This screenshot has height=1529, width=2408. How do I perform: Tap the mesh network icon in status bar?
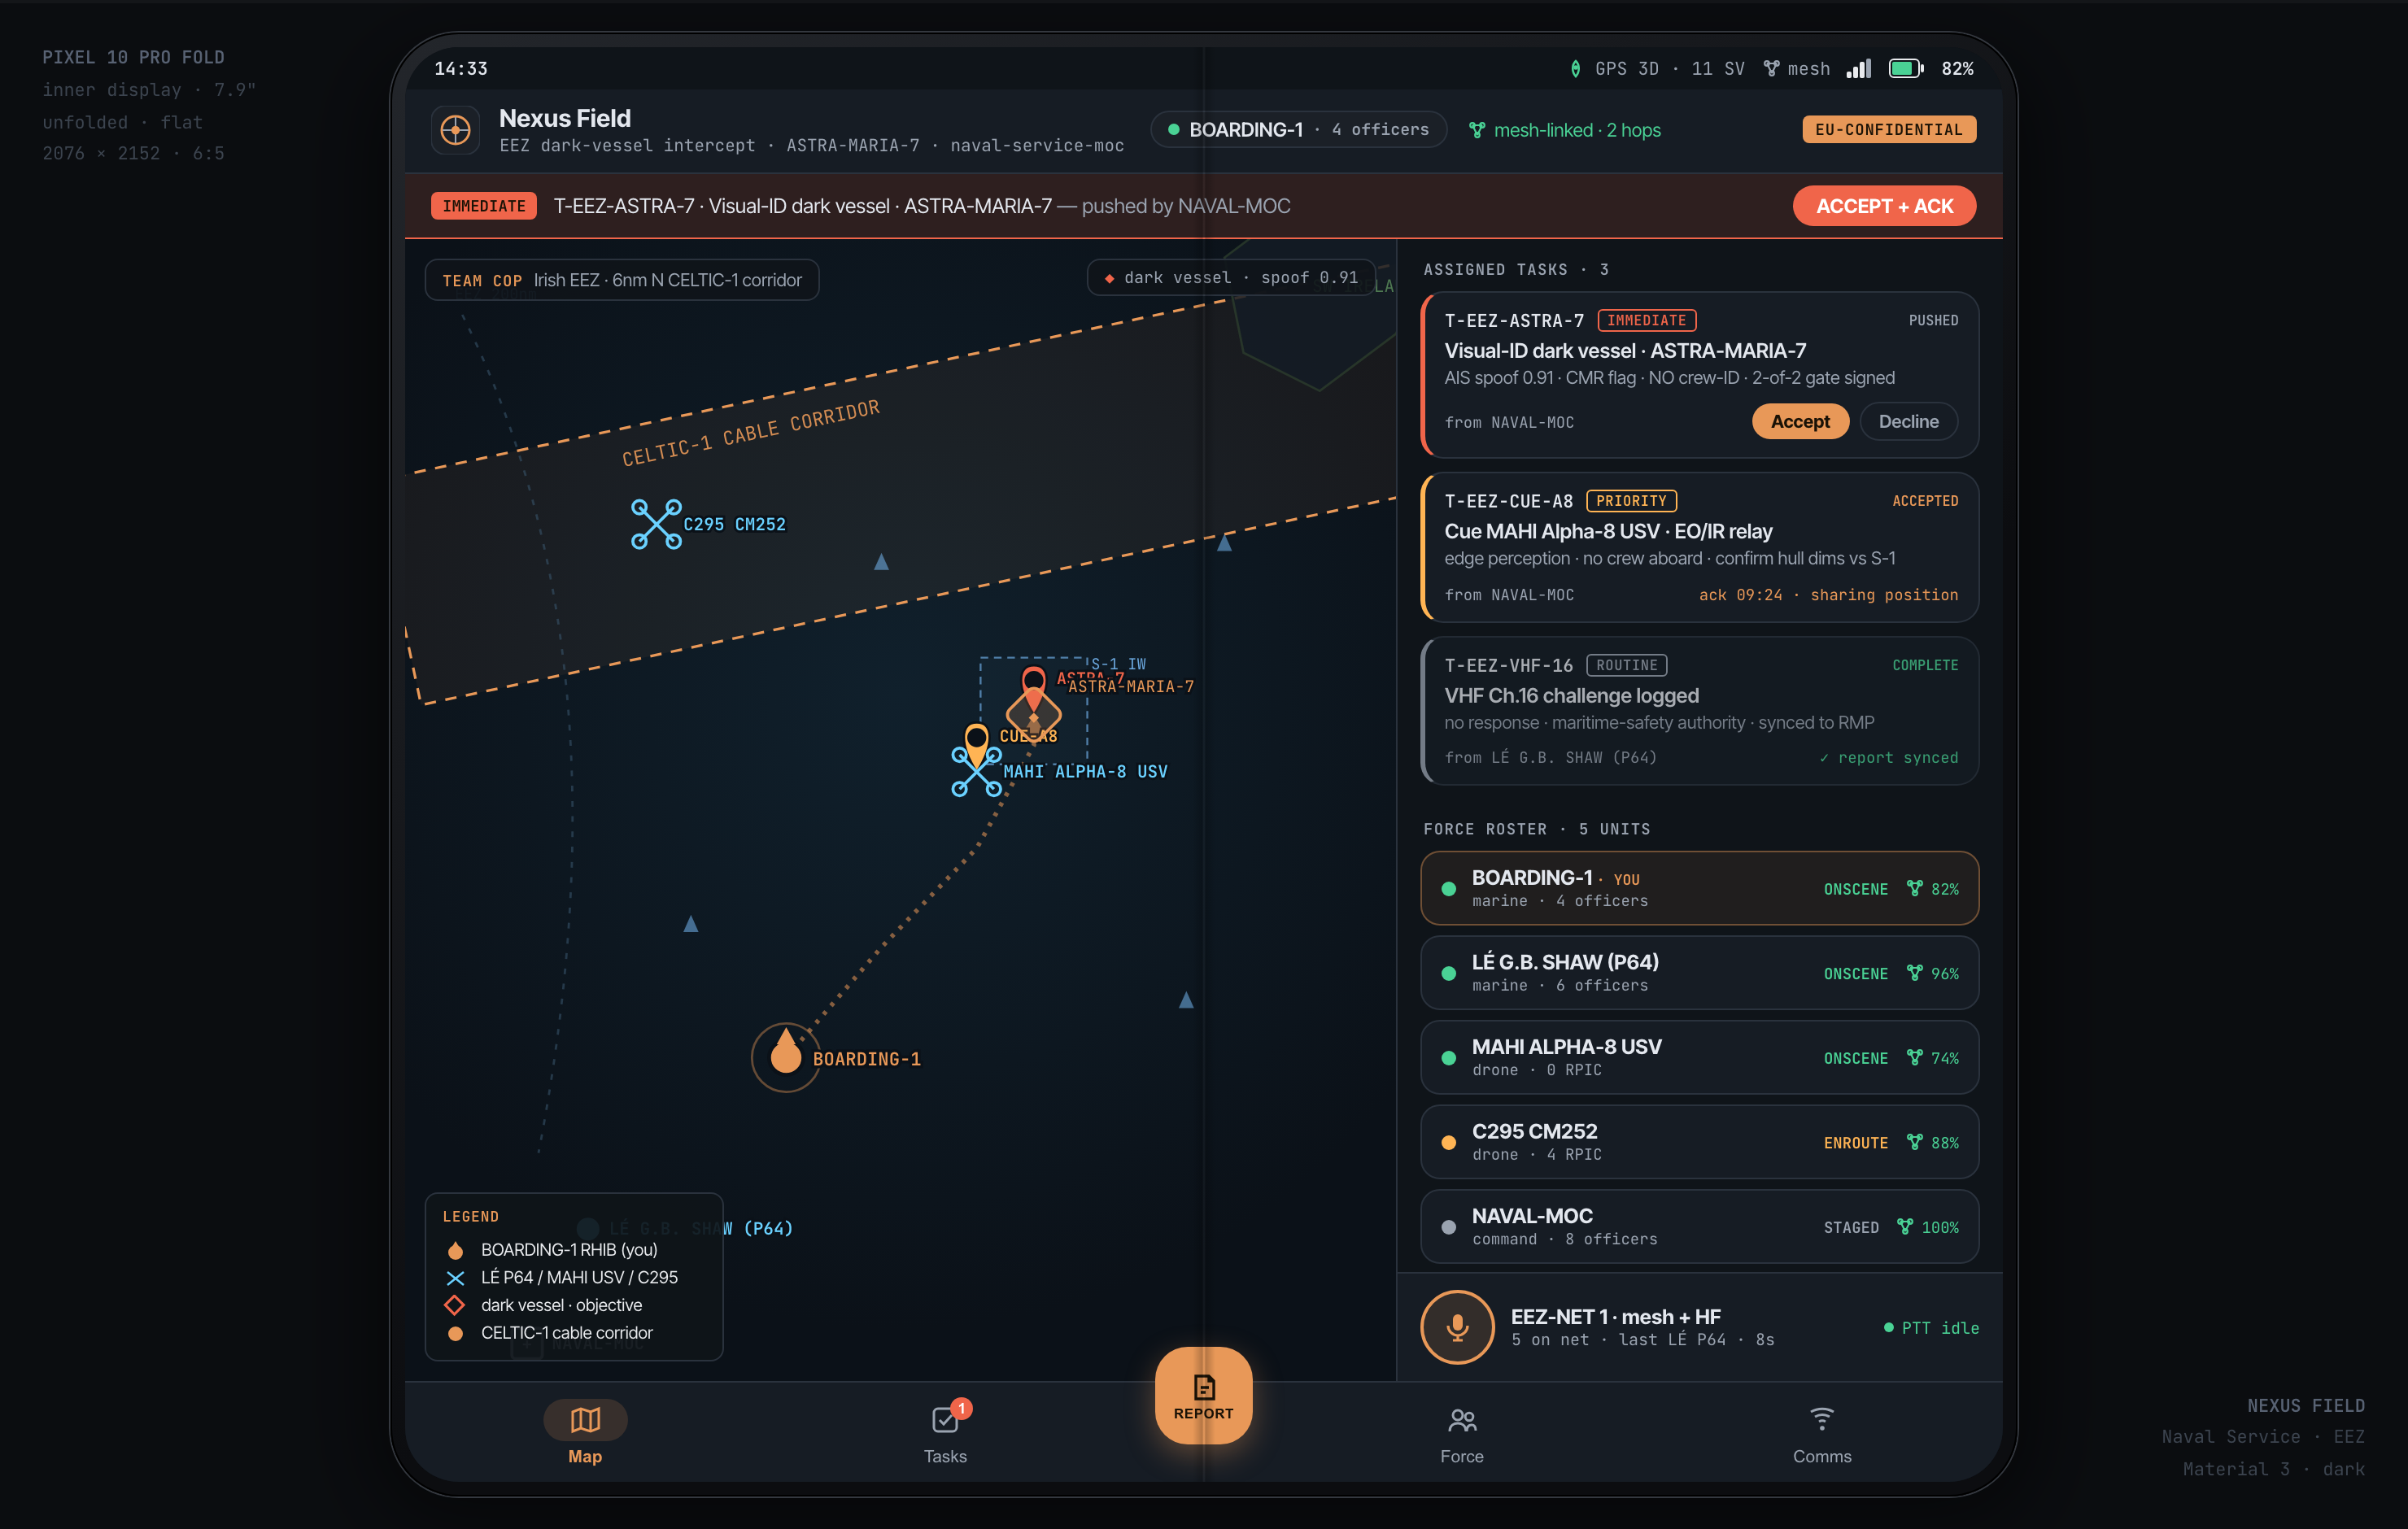[x=1771, y=69]
